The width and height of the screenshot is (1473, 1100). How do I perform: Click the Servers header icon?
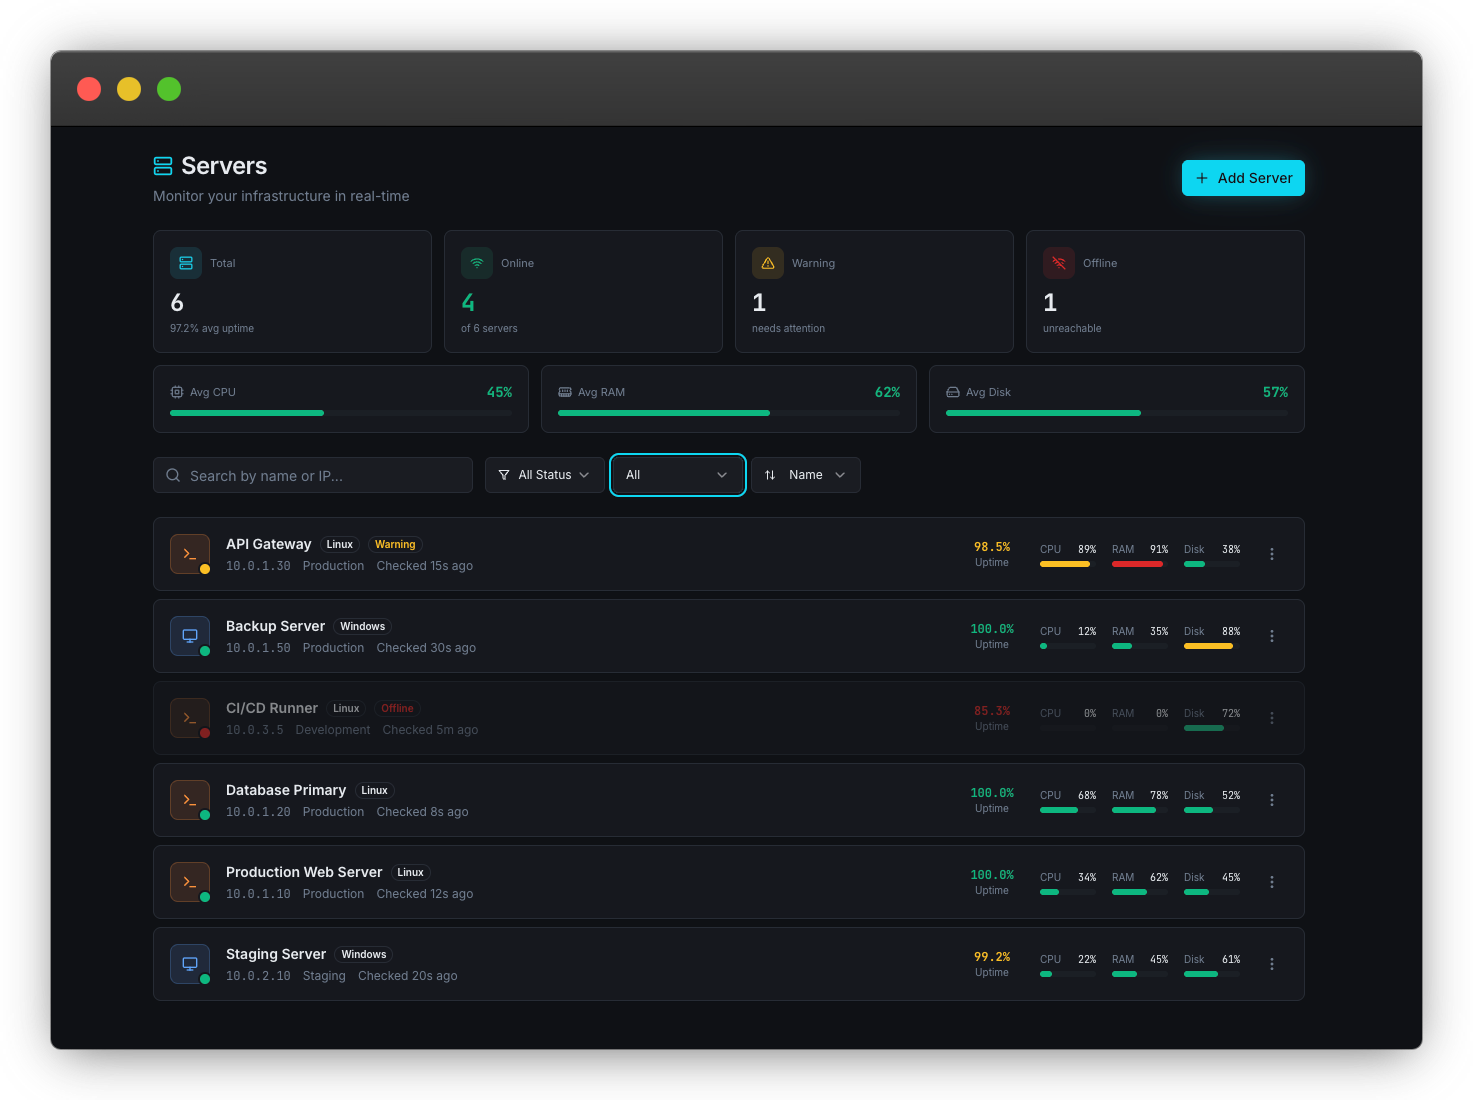click(163, 165)
